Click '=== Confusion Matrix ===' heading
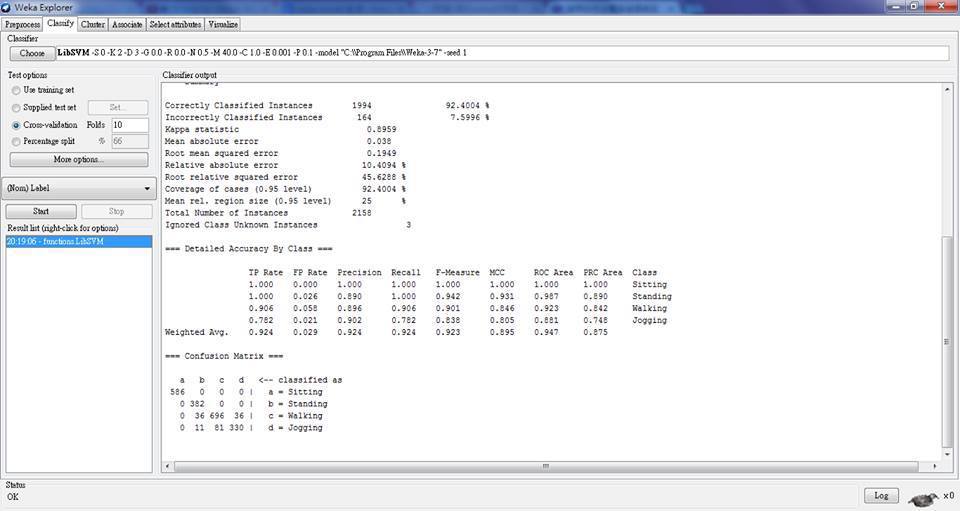The width and height of the screenshot is (960, 511). click(x=224, y=356)
